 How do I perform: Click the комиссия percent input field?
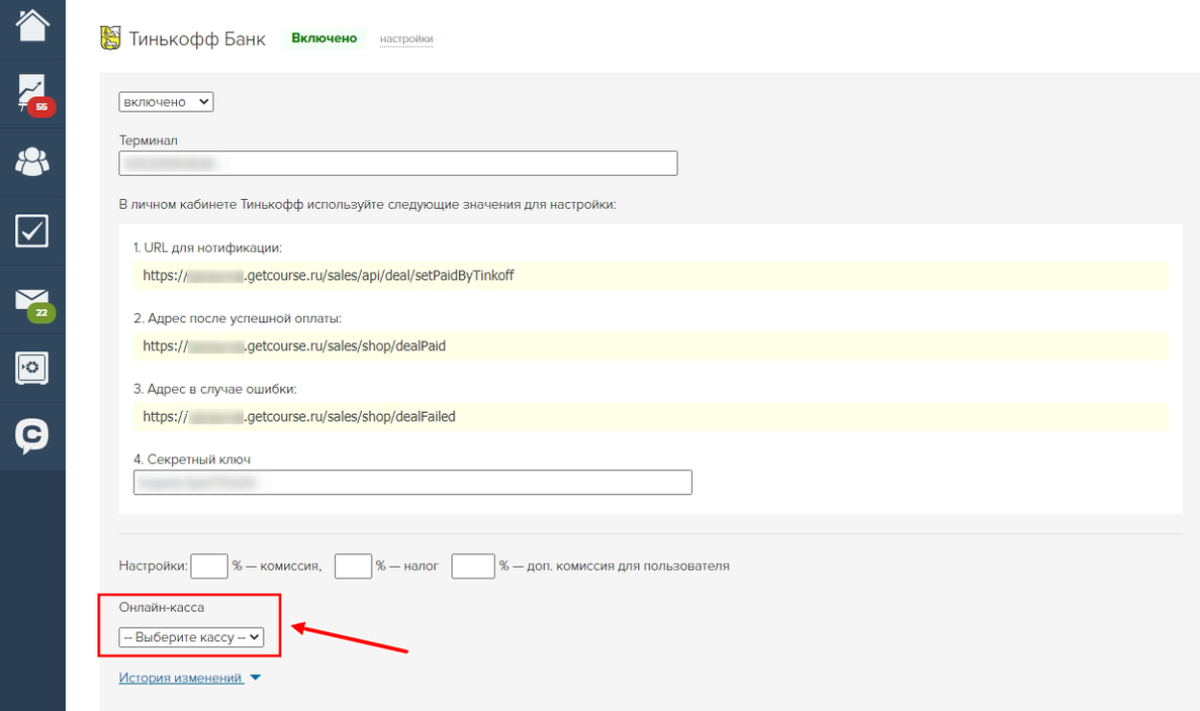tap(209, 566)
